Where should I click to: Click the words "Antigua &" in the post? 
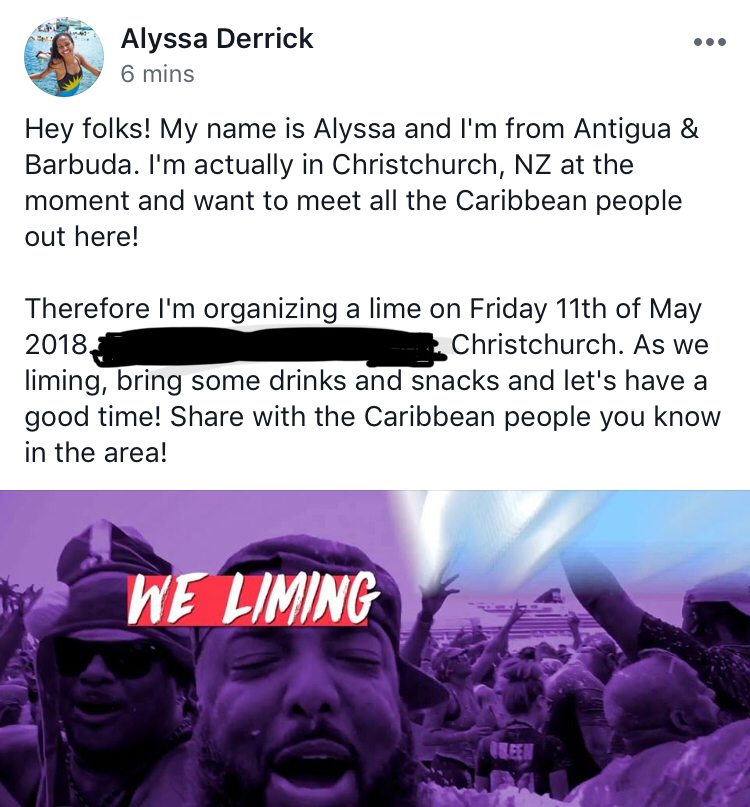[x=636, y=129]
